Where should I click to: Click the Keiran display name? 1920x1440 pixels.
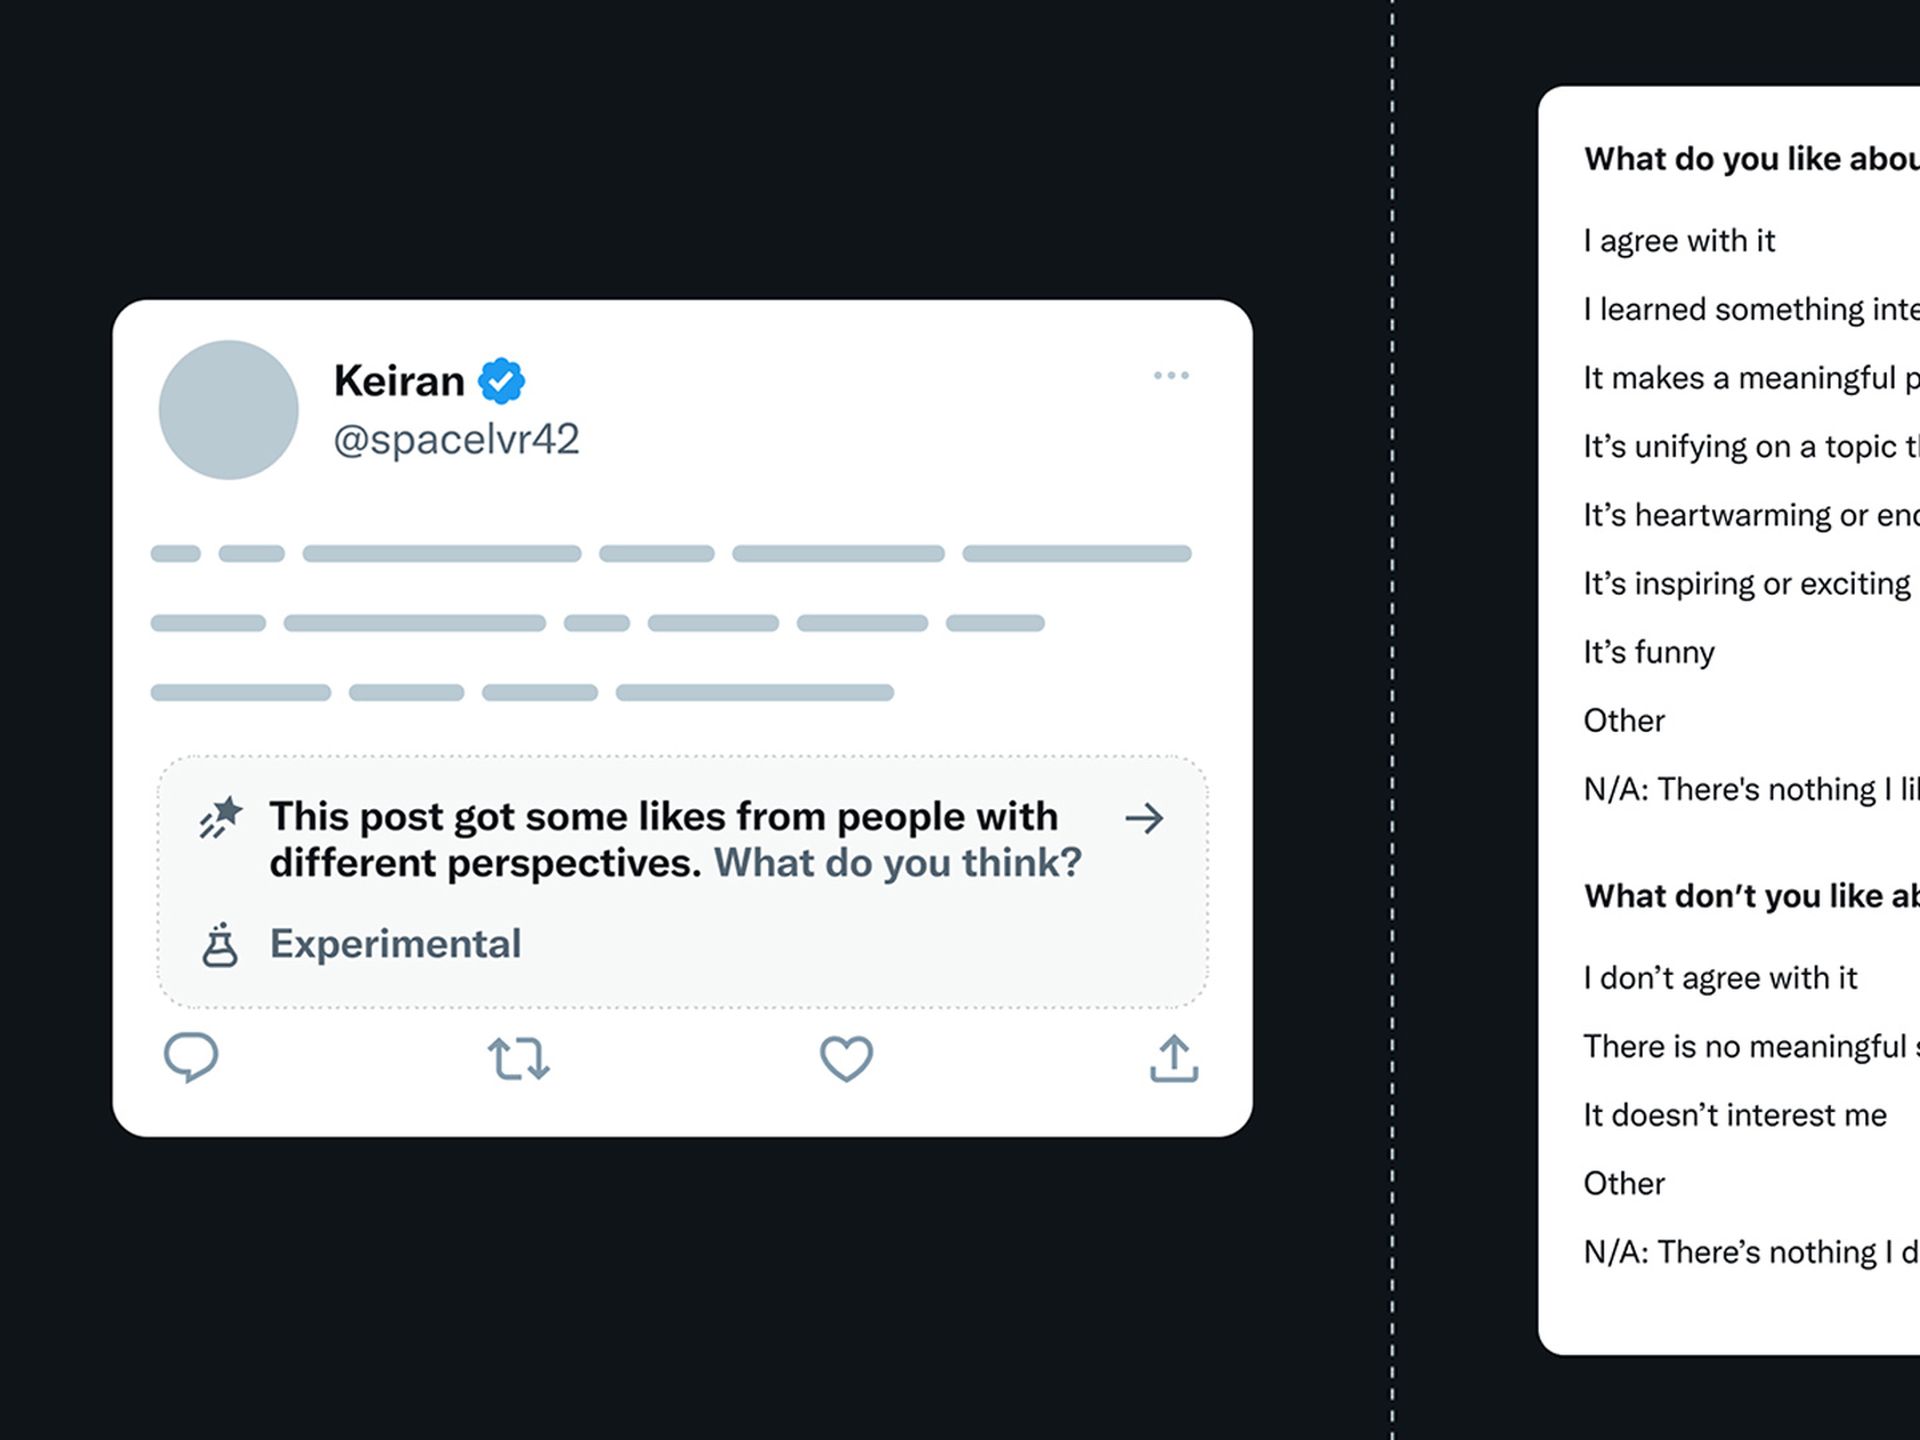pyautogui.click(x=399, y=381)
